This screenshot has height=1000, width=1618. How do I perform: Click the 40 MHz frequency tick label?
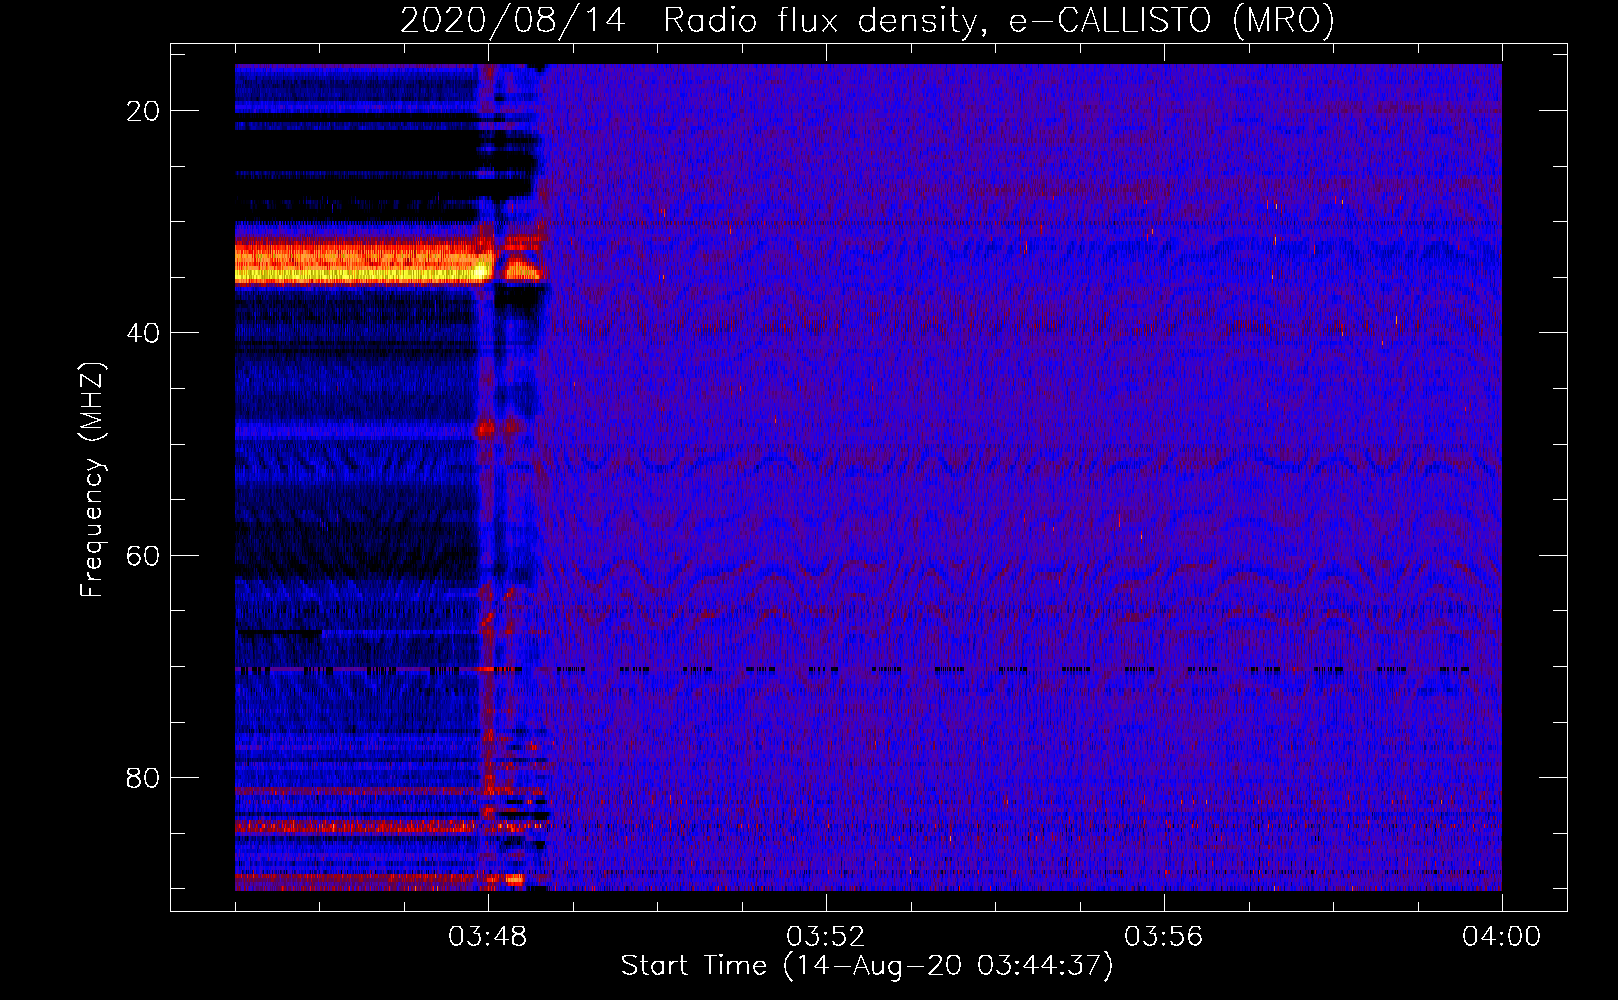coord(143,333)
